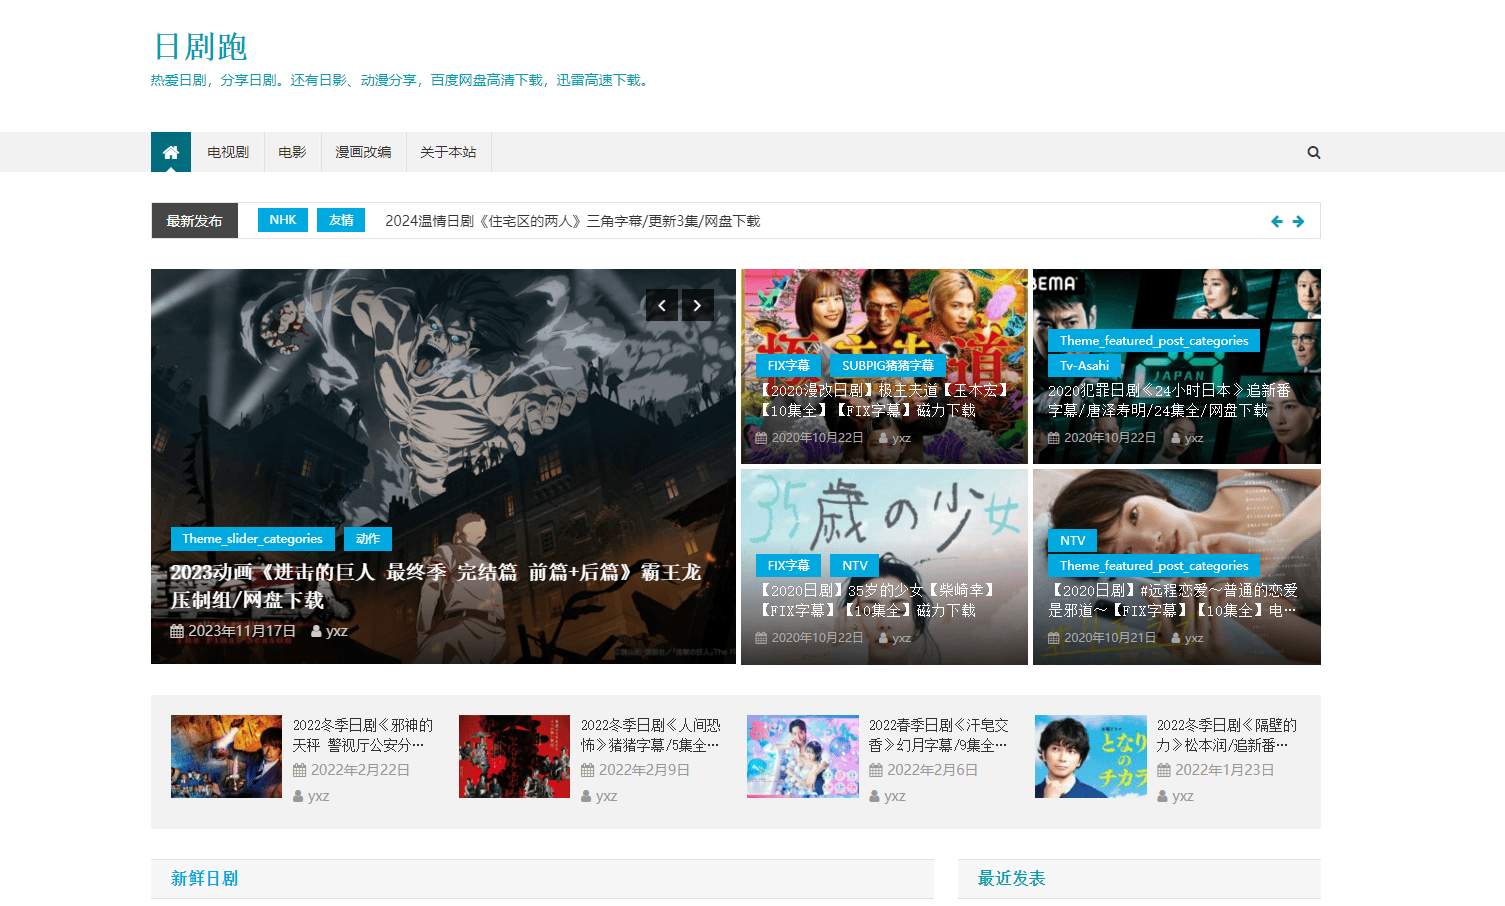Open 2022冬季日剧《隔壁的力》 title
Viewport: 1505px width, 906px height.
(x=1227, y=735)
